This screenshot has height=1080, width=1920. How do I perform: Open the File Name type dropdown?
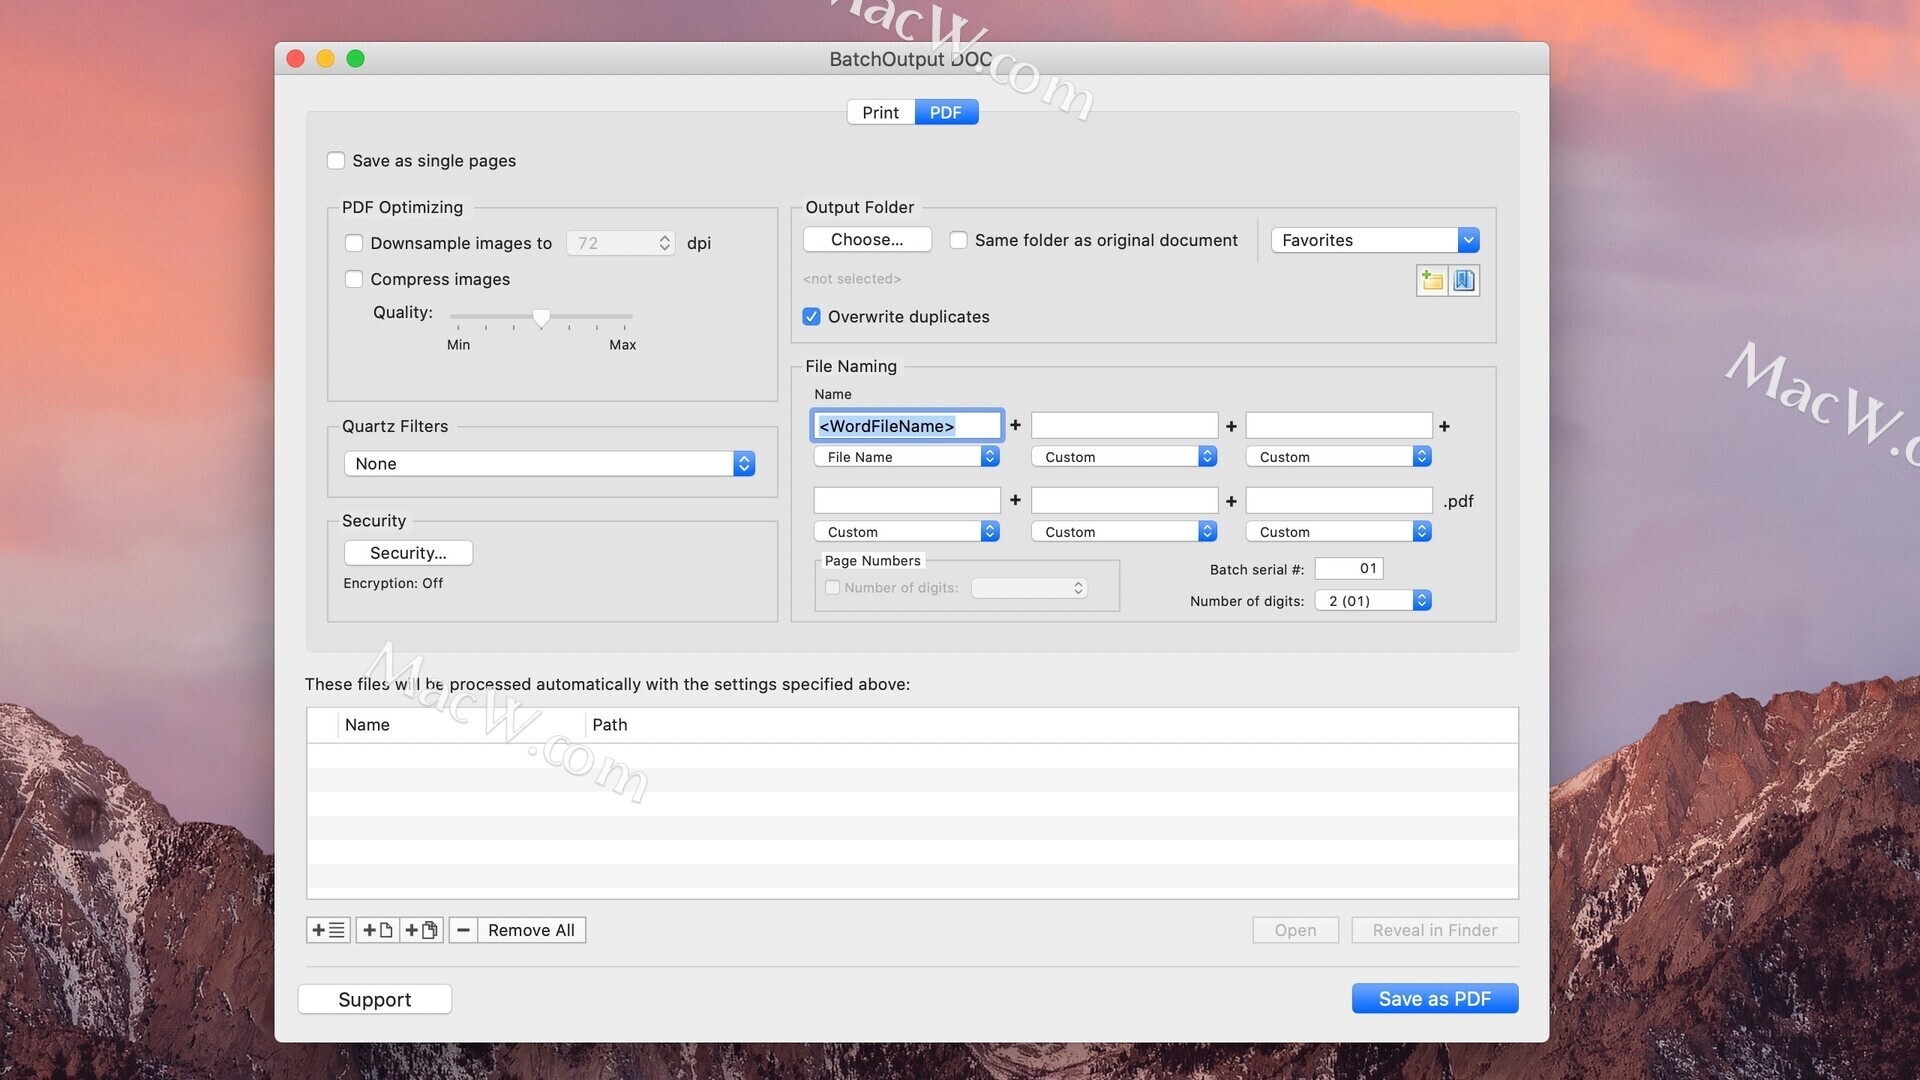907,457
